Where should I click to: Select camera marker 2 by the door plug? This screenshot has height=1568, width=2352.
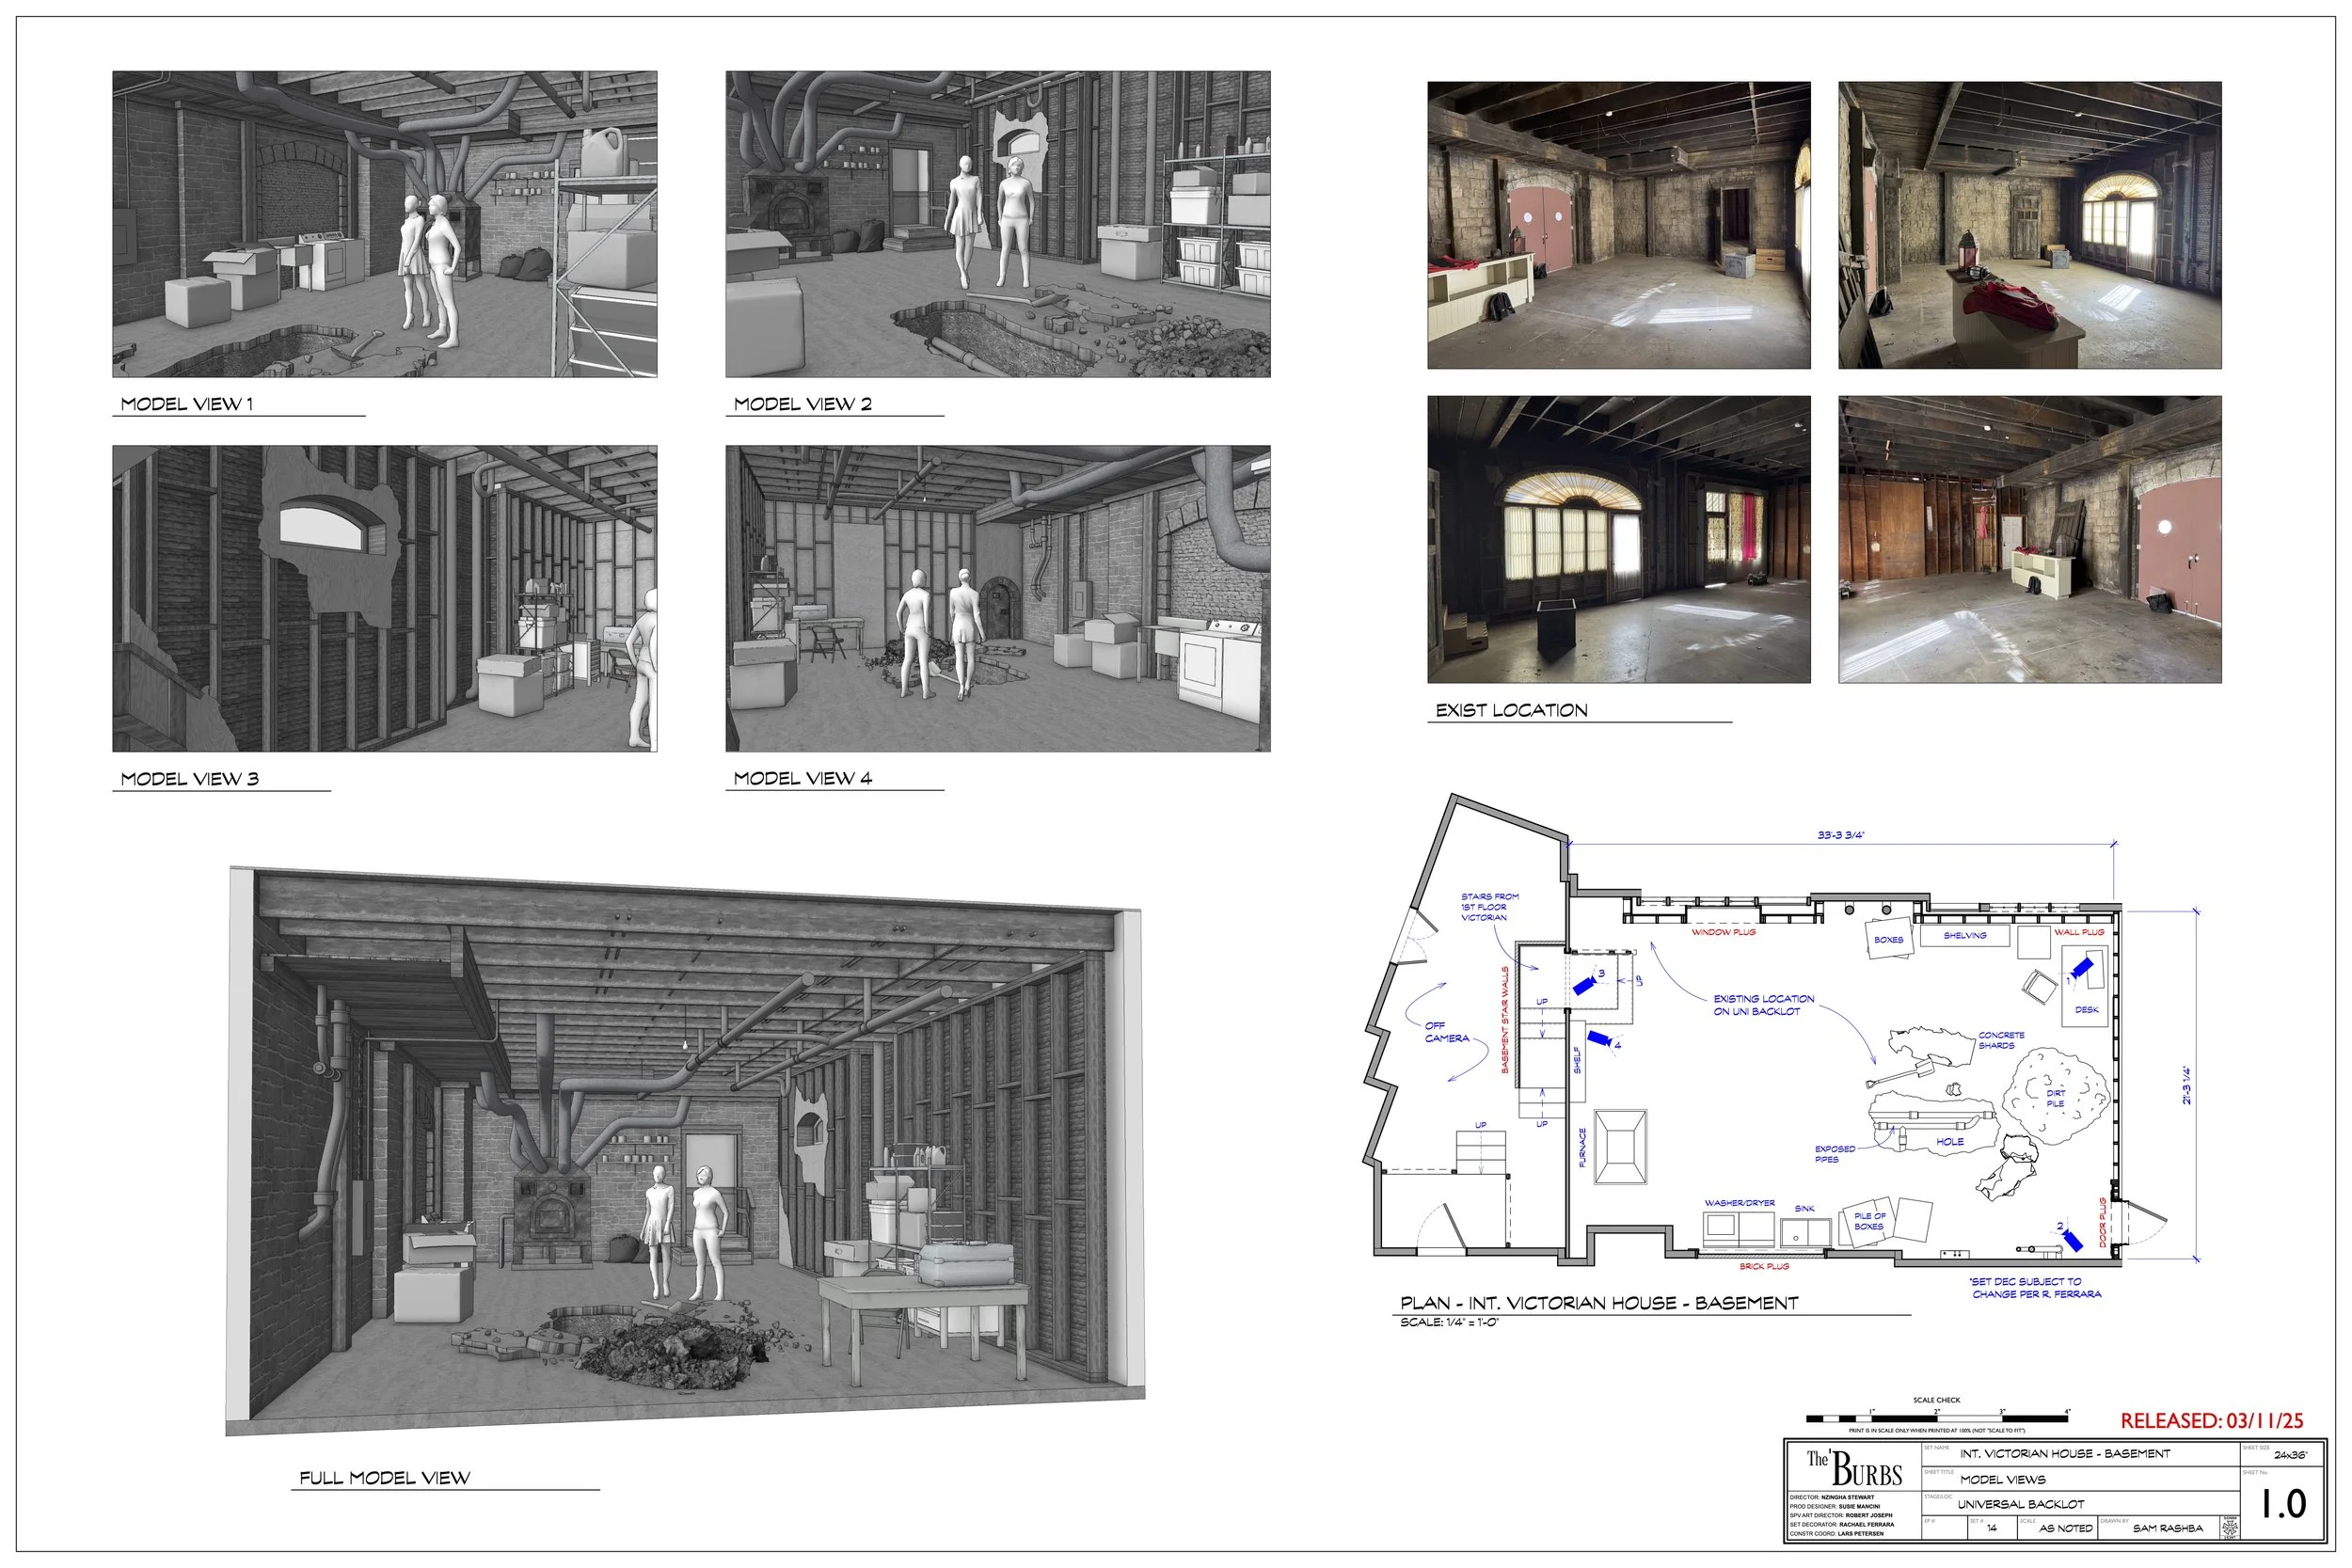pos(2074,1243)
